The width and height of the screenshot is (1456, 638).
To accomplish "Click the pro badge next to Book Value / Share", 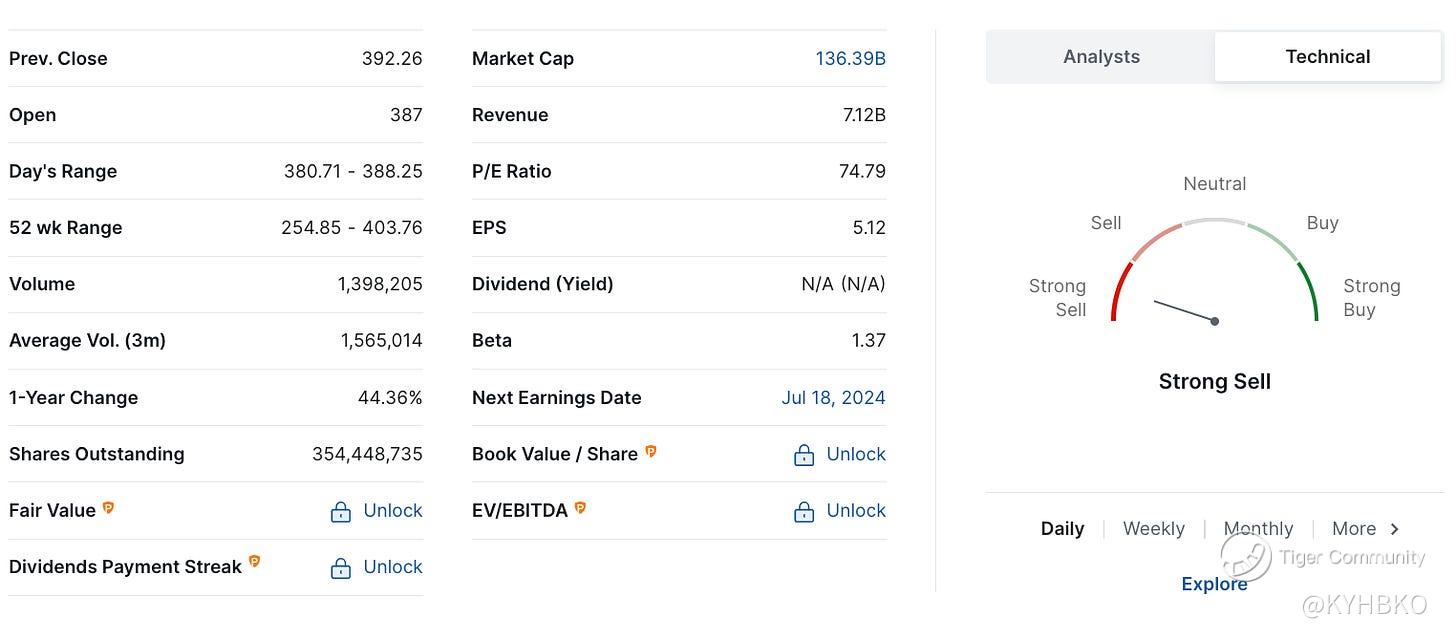I will [650, 451].
